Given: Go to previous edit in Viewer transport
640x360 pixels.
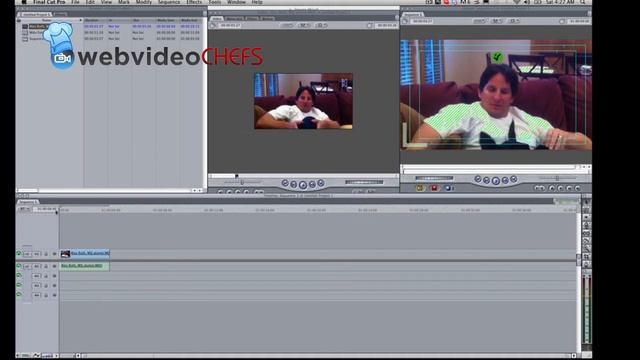Looking at the screenshot, I should point(285,183).
